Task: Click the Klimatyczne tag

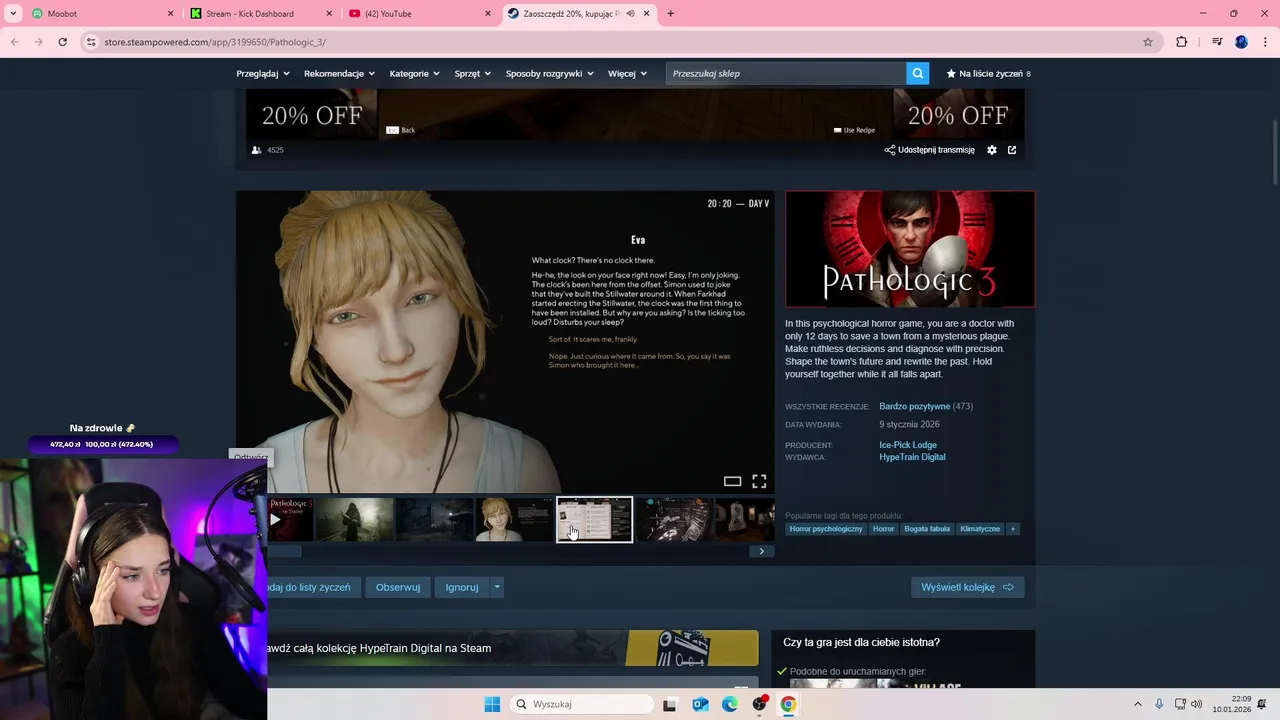Action: (980, 528)
